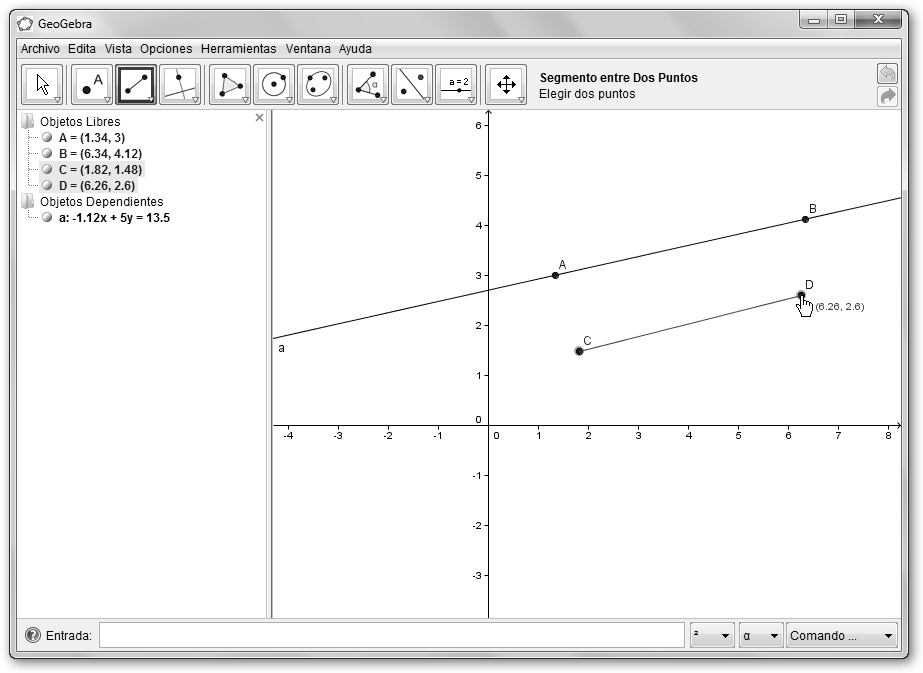
Task: Hide point C using its bullet
Action: (x=47, y=170)
